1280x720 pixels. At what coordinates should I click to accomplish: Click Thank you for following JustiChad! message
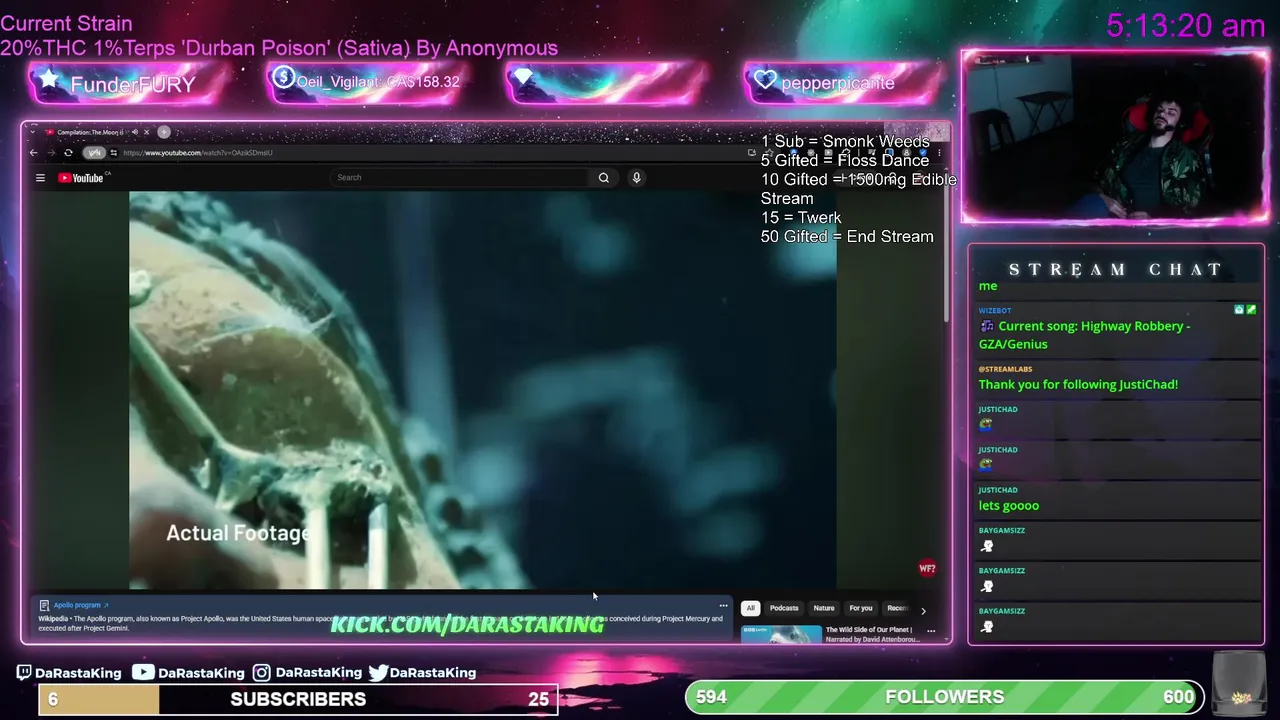(1078, 384)
